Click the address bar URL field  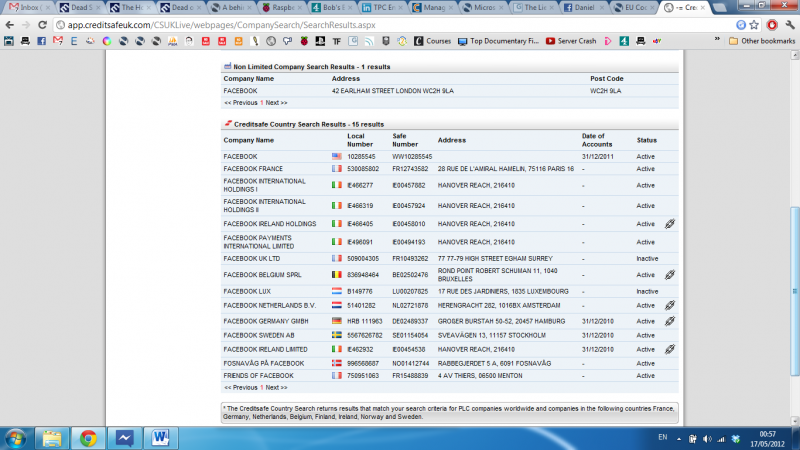pyautogui.click(x=393, y=24)
